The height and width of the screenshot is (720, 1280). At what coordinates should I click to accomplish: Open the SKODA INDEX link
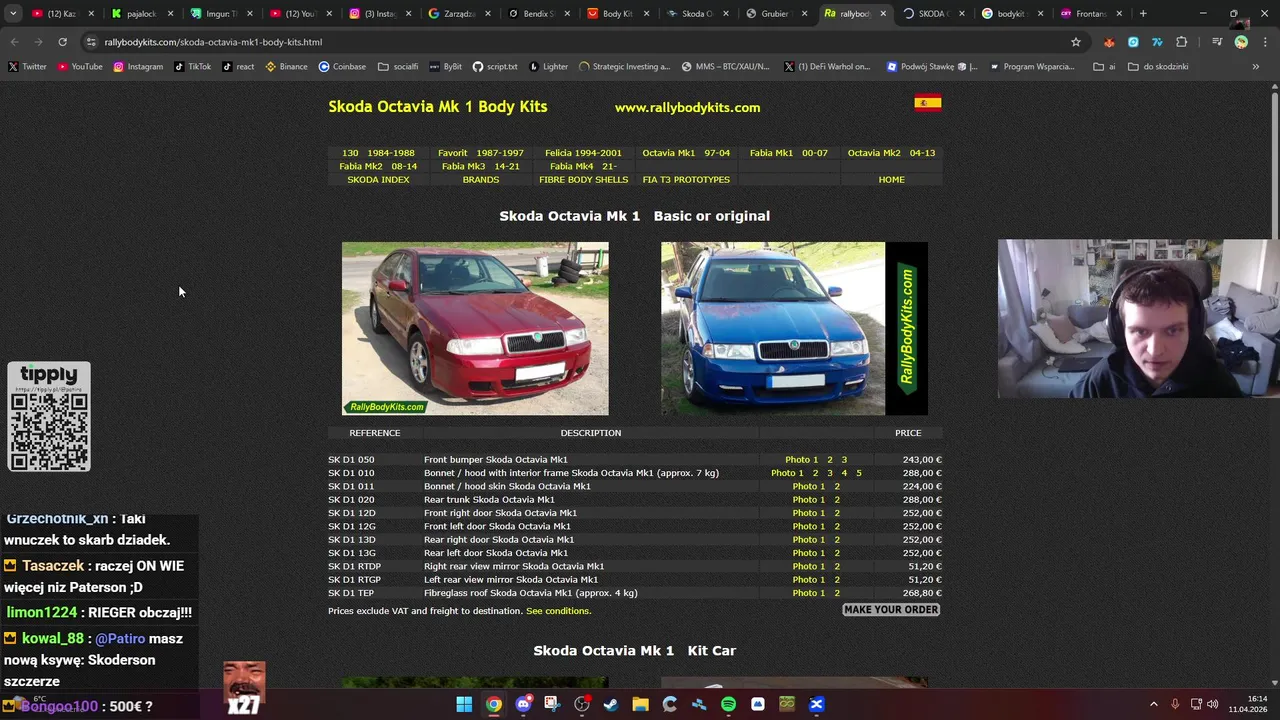coord(378,180)
